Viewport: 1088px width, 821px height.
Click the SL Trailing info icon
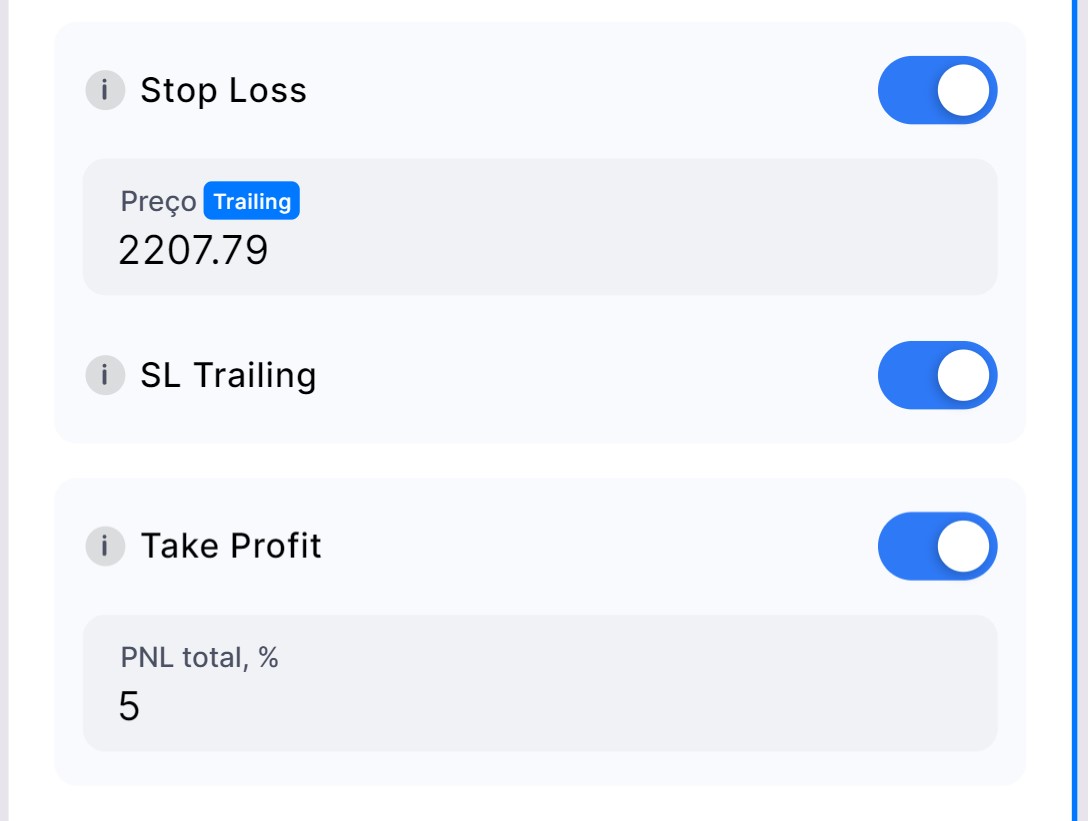tap(104, 375)
